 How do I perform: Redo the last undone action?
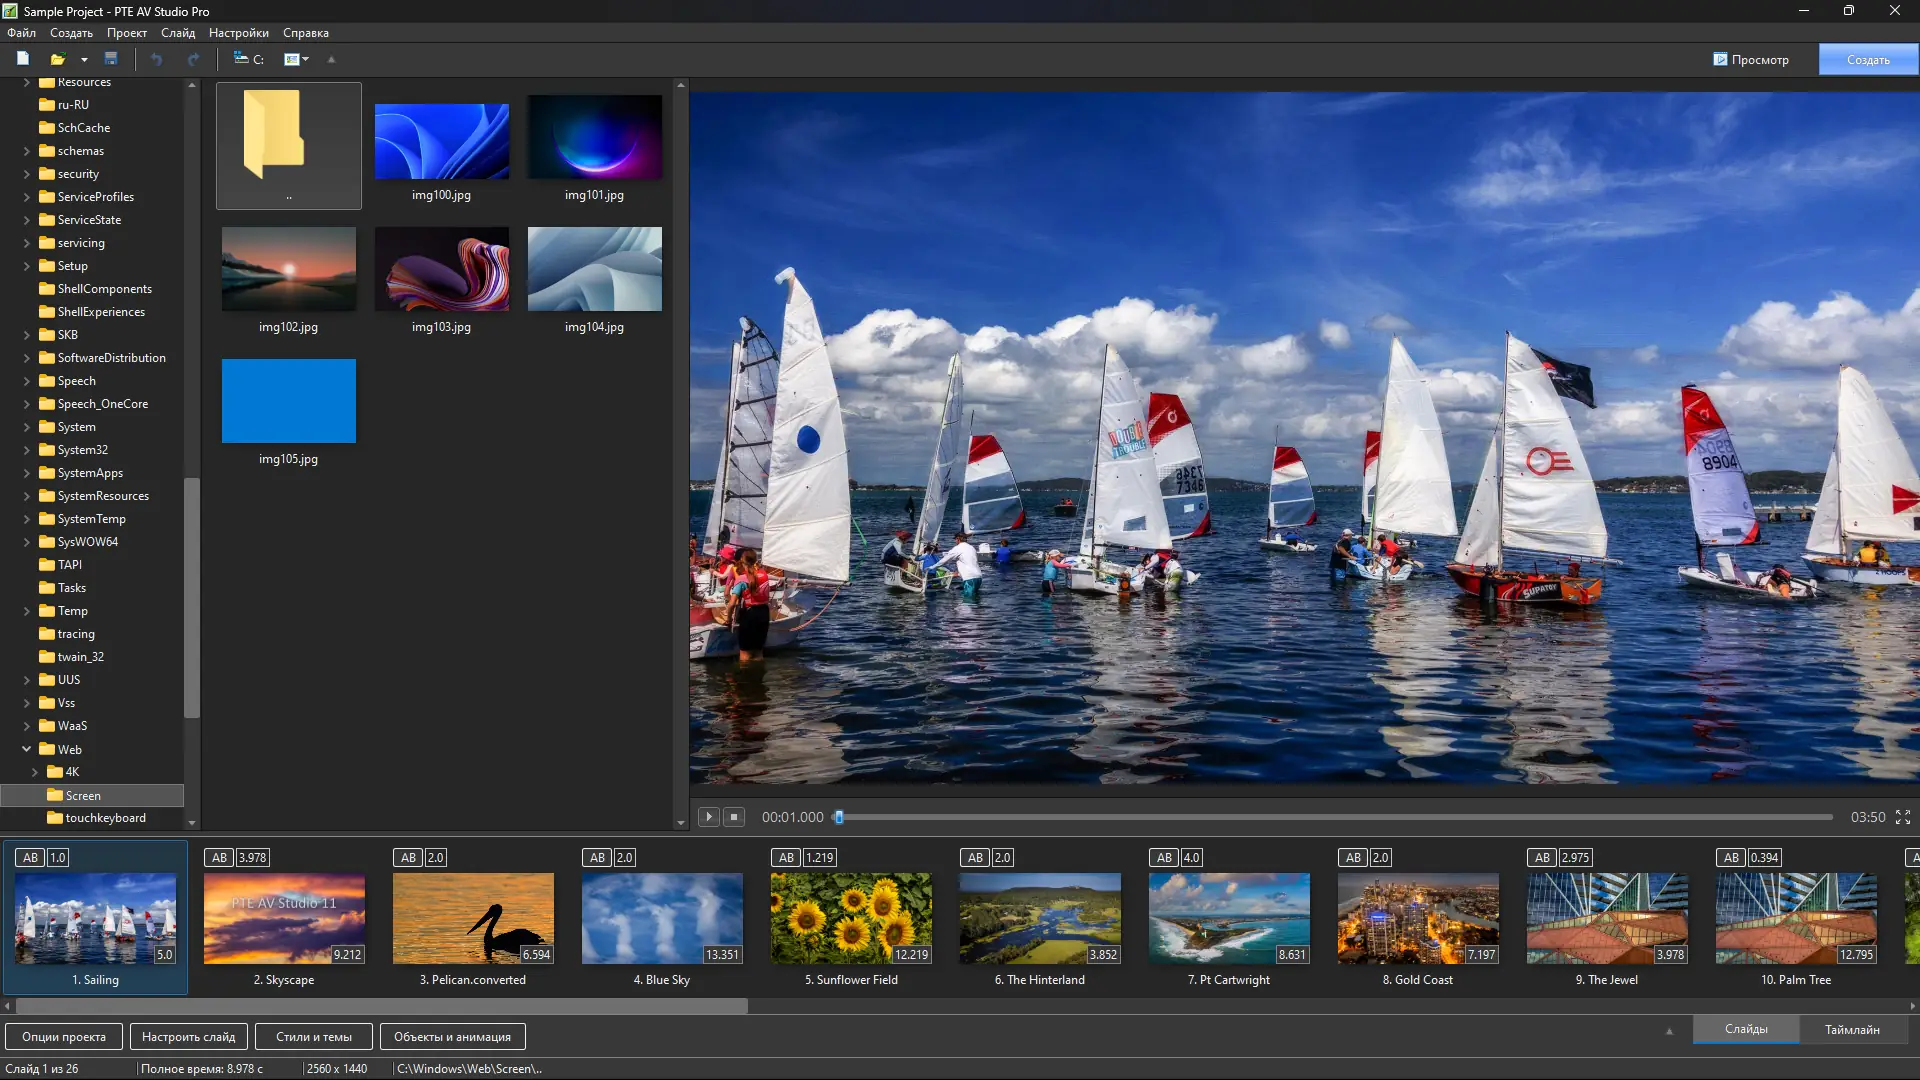(x=193, y=59)
